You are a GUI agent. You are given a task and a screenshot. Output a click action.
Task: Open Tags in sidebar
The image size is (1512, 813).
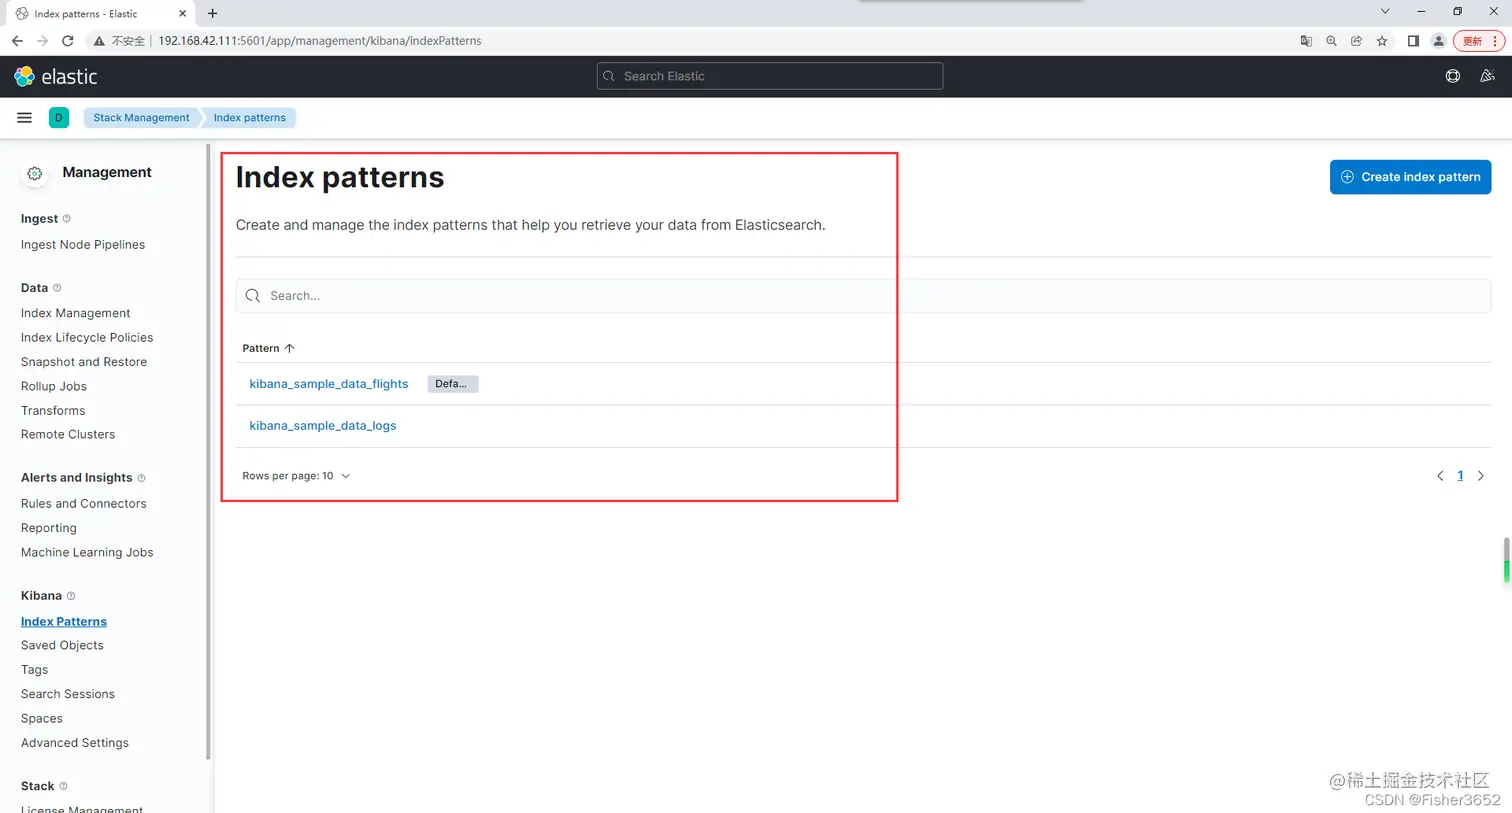[35, 670]
